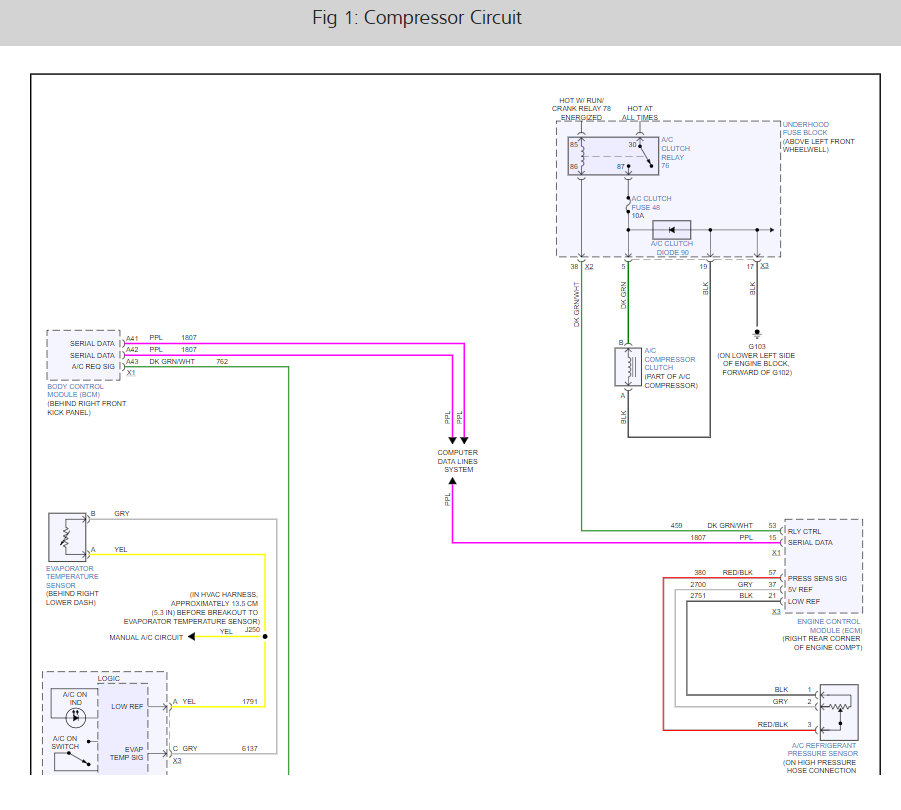The image size is (901, 810).
Task: Click the A/C compressor clutch coil symbol
Action: (x=628, y=367)
